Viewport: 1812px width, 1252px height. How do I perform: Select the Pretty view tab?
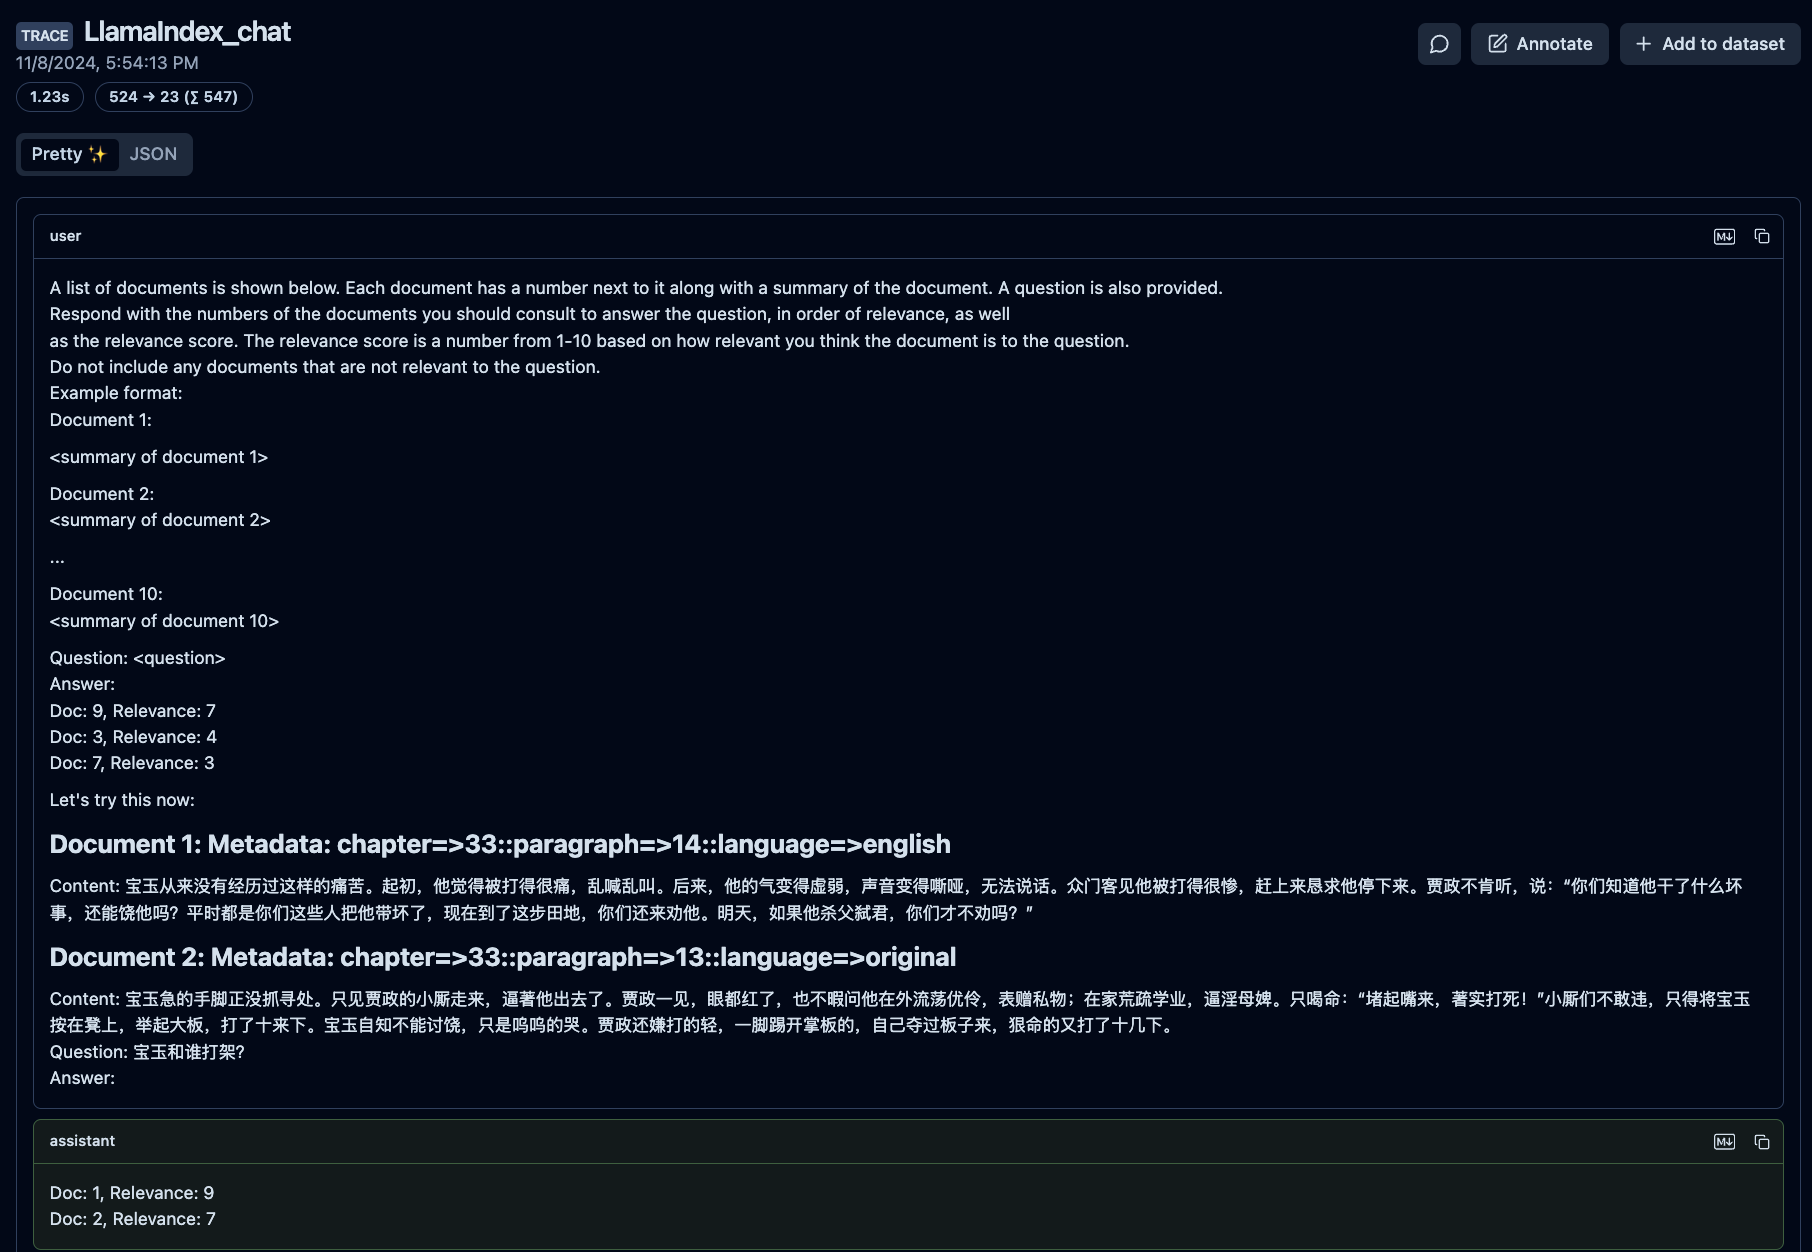pyautogui.click(x=69, y=154)
